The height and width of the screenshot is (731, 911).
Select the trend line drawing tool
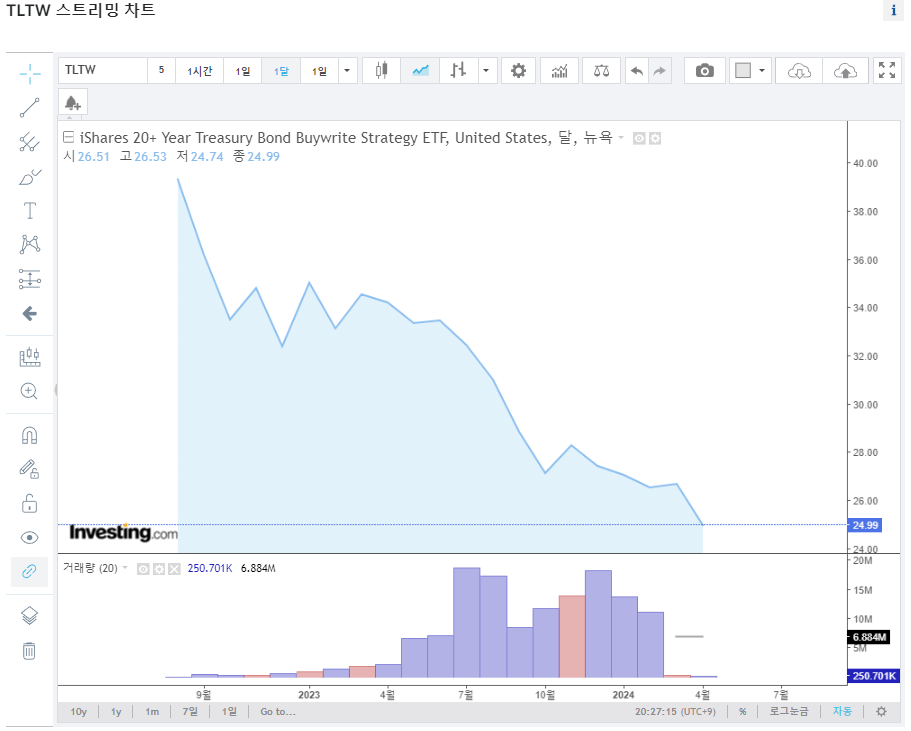pos(30,108)
